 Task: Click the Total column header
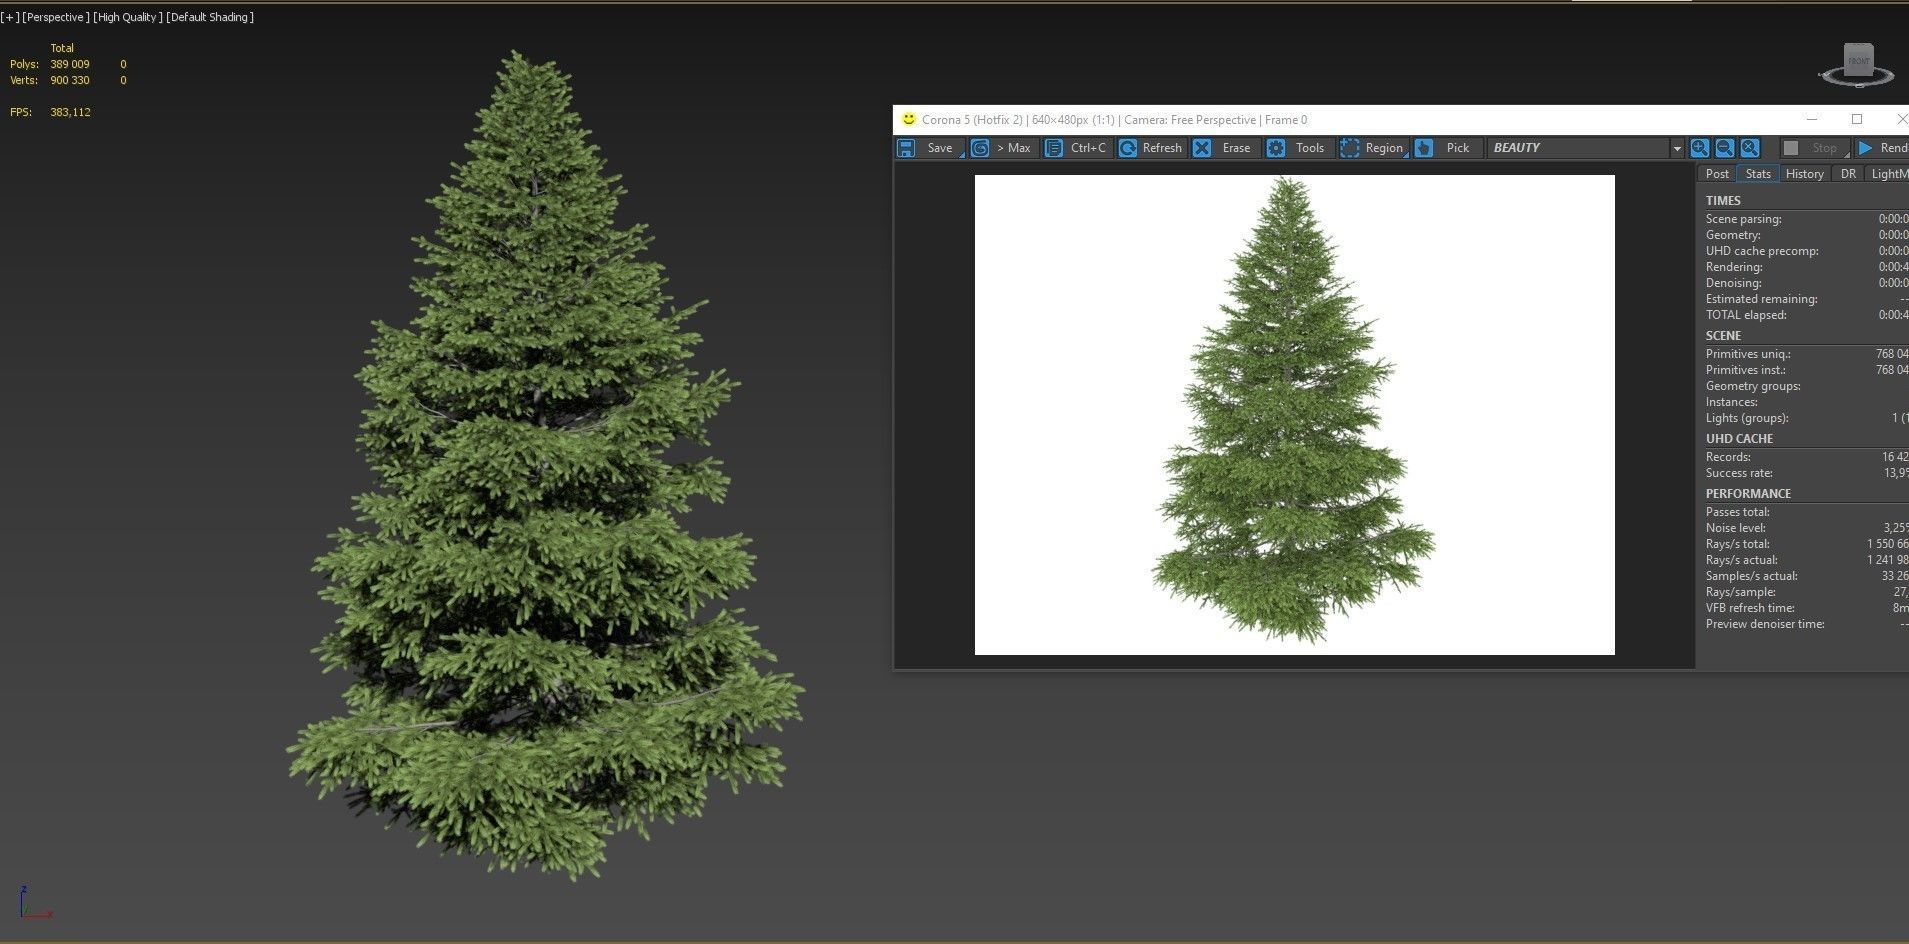[62, 48]
